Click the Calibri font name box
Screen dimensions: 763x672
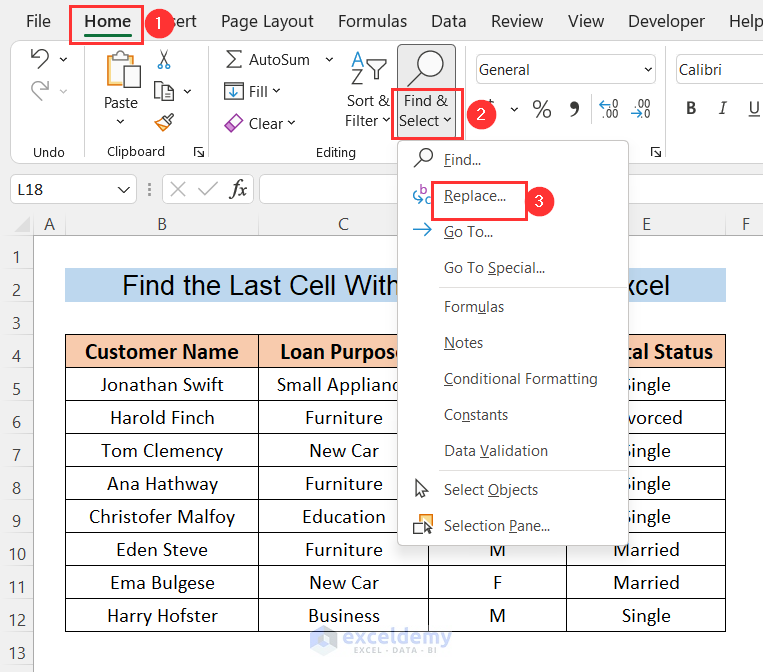(x=719, y=70)
